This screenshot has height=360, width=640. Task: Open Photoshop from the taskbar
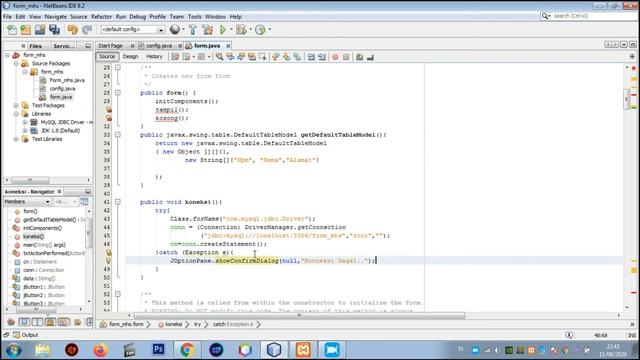(158, 350)
